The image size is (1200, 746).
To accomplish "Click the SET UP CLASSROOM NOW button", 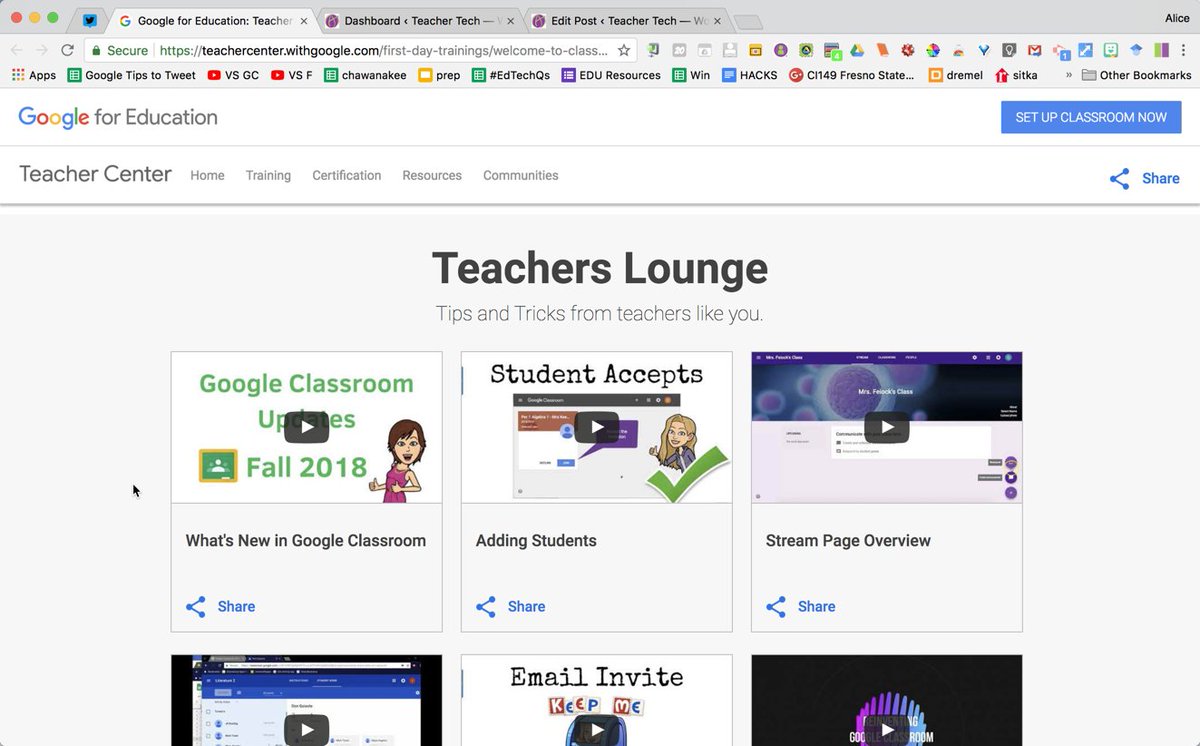I will (1091, 117).
